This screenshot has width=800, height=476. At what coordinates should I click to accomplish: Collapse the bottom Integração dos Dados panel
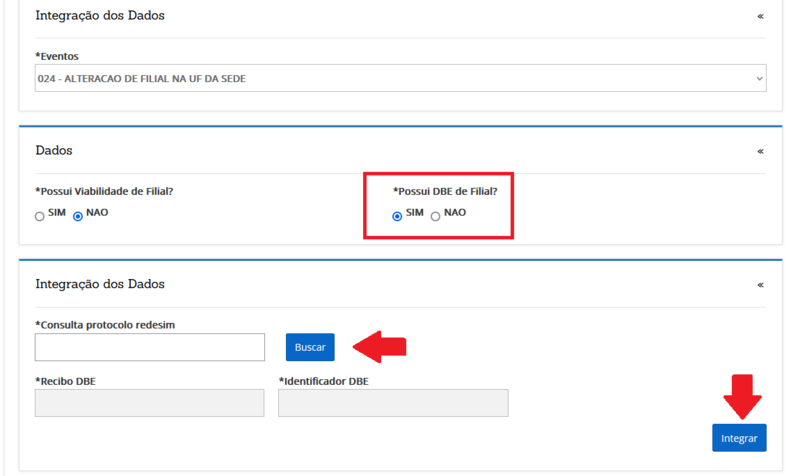760,285
